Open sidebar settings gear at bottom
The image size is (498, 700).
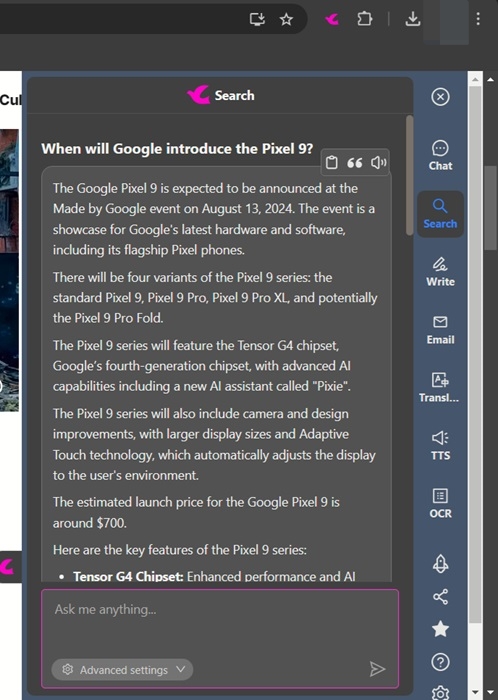point(440,693)
